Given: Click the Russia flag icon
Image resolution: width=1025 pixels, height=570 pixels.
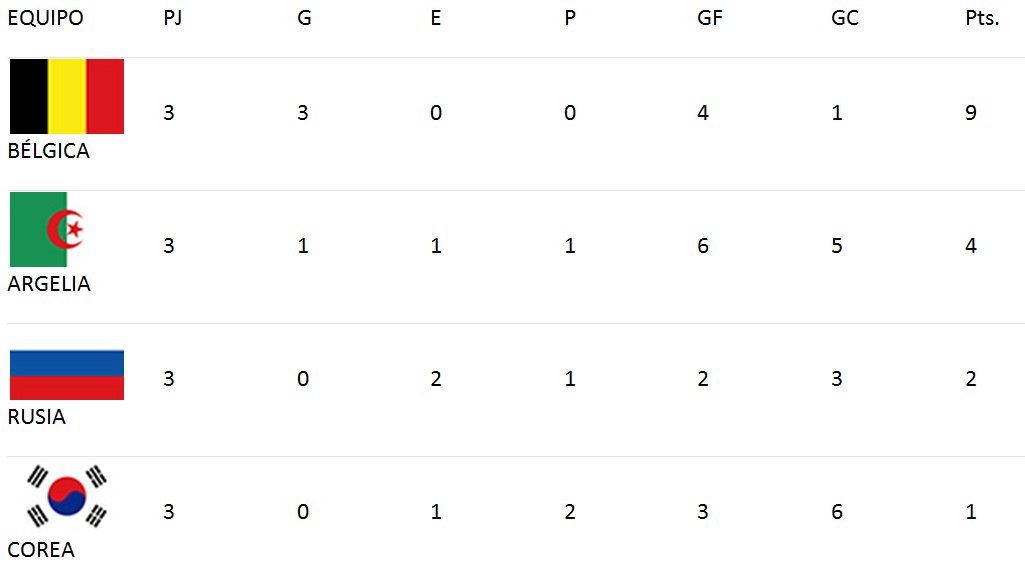Looking at the screenshot, I should click(x=67, y=375).
